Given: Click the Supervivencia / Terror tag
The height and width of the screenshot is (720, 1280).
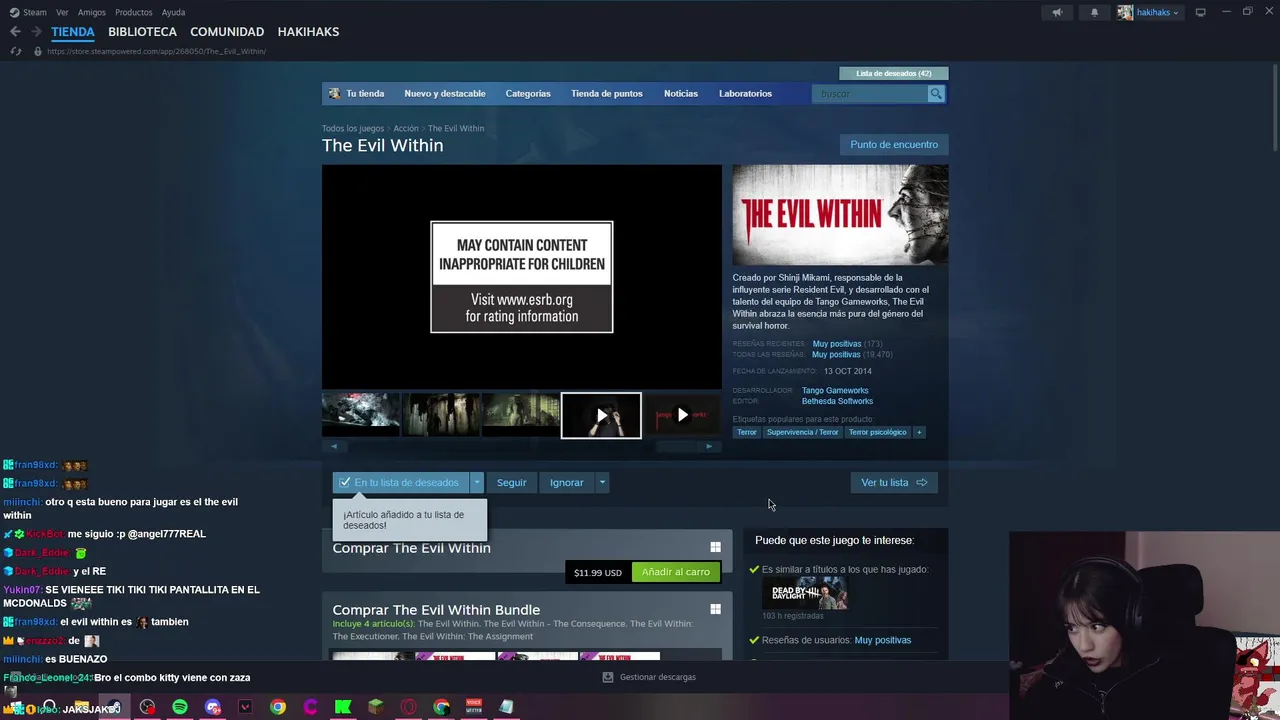Looking at the screenshot, I should (802, 432).
